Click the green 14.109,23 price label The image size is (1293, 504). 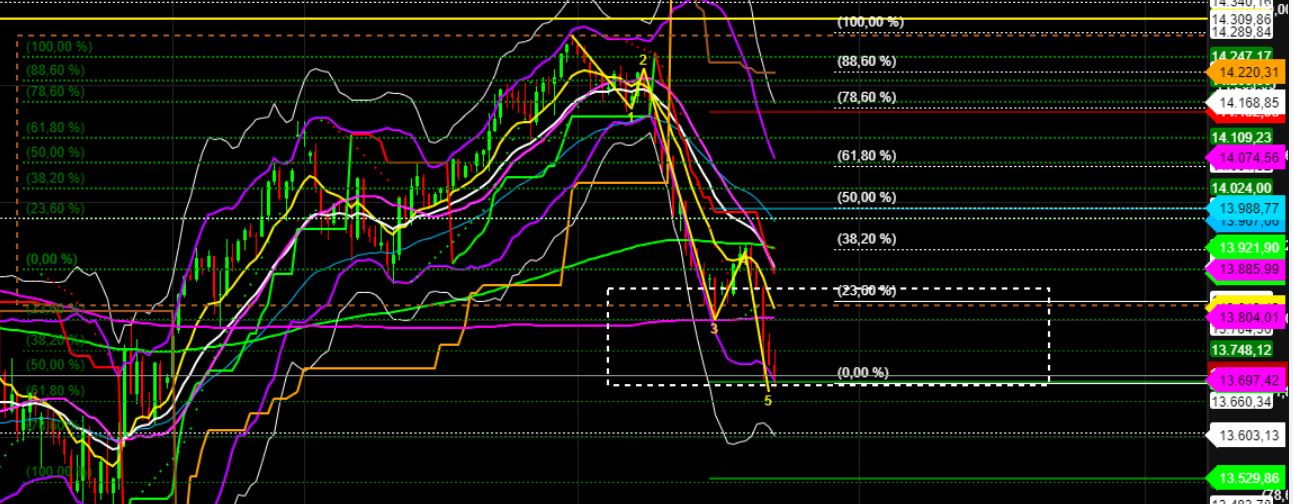pyautogui.click(x=1241, y=138)
